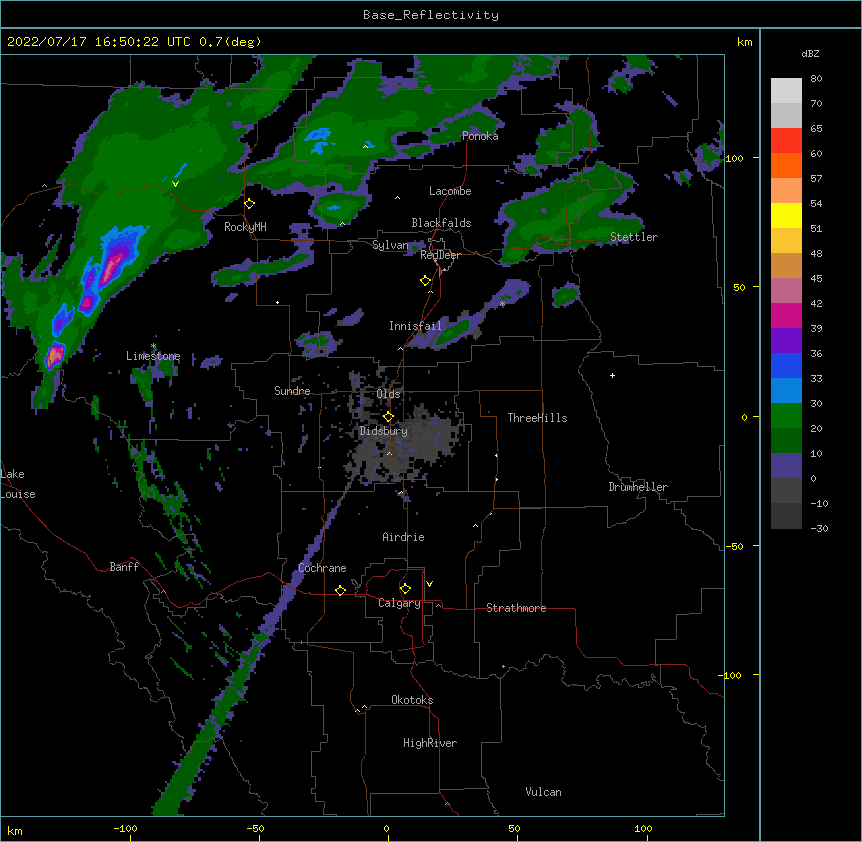Click the ThreeHills label
Screen dimensions: 862x842
click(x=537, y=418)
